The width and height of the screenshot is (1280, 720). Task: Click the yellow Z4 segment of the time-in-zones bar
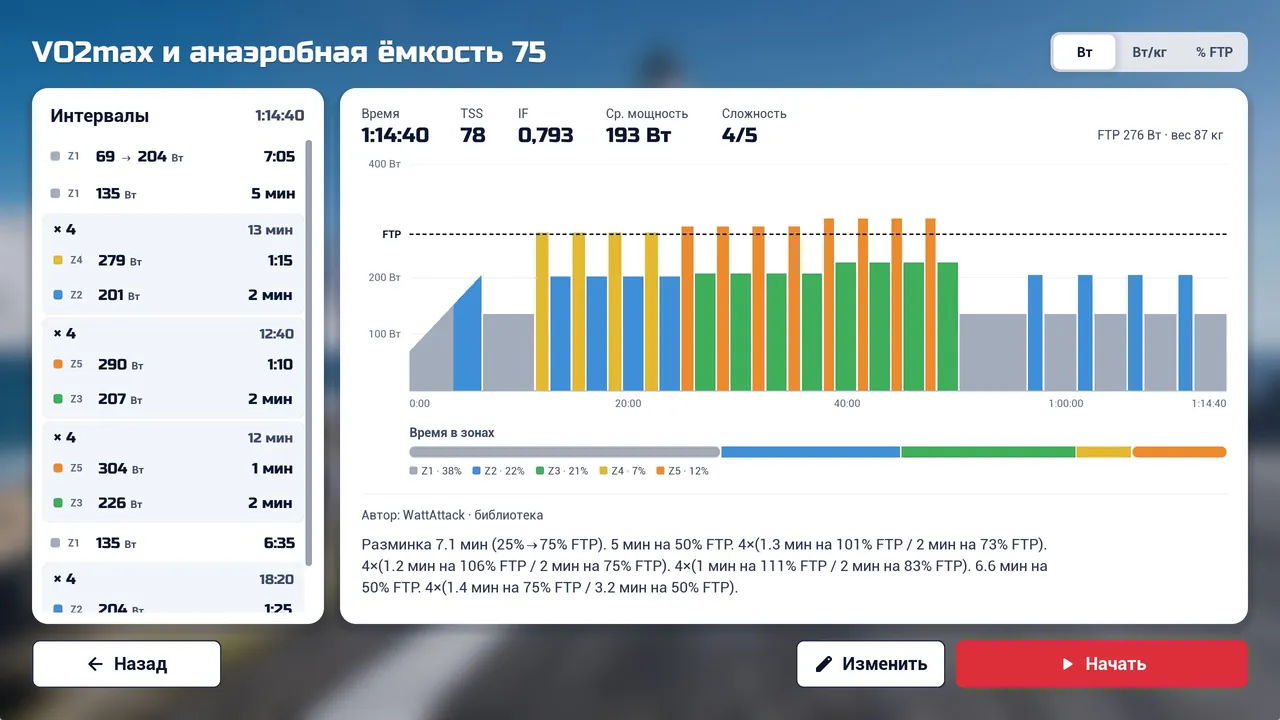click(1104, 452)
